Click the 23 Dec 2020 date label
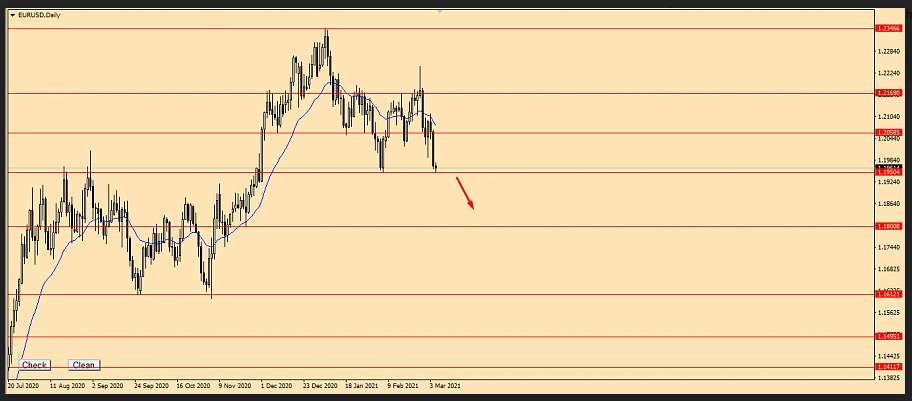This screenshot has width=912, height=401. (x=321, y=384)
